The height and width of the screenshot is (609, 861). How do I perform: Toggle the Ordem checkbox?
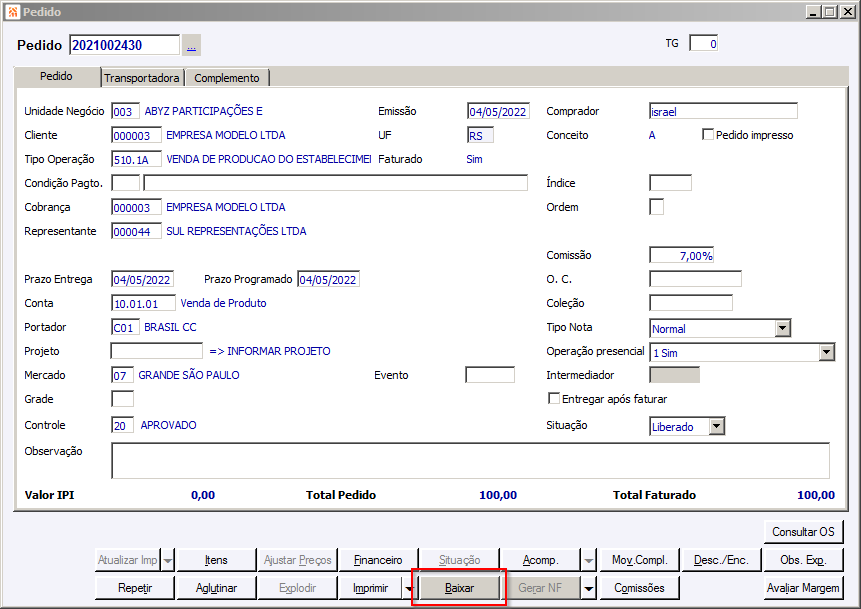point(656,207)
